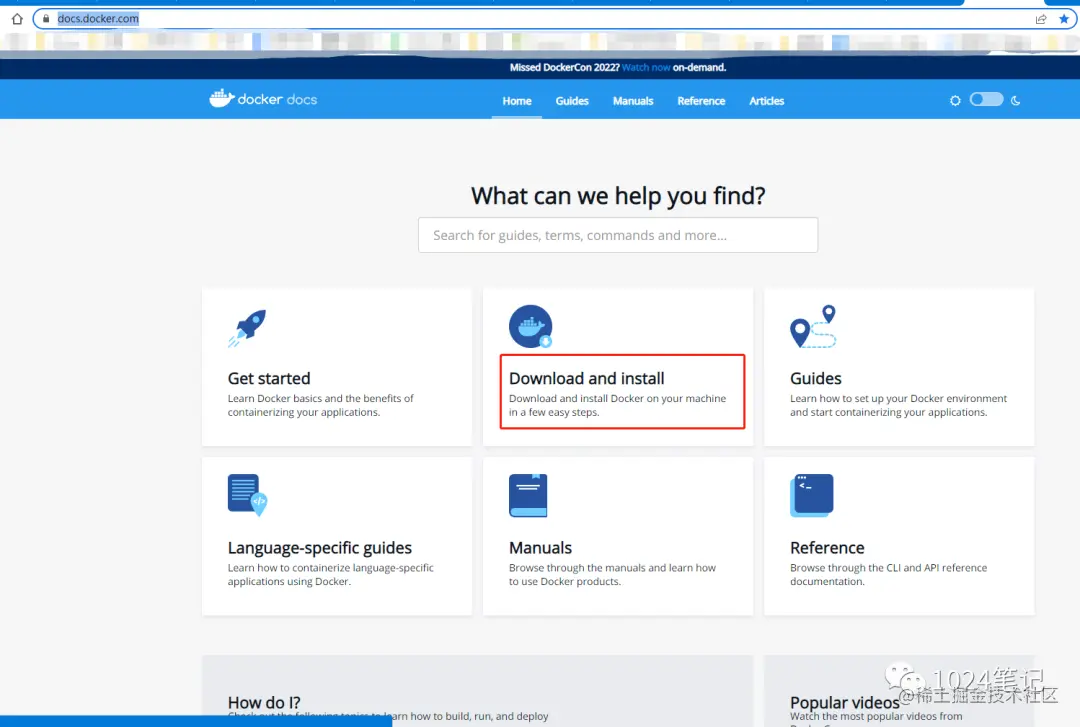Image resolution: width=1080 pixels, height=727 pixels.
Task: Click 'Browse through the manuals' description
Action: click(x=612, y=575)
